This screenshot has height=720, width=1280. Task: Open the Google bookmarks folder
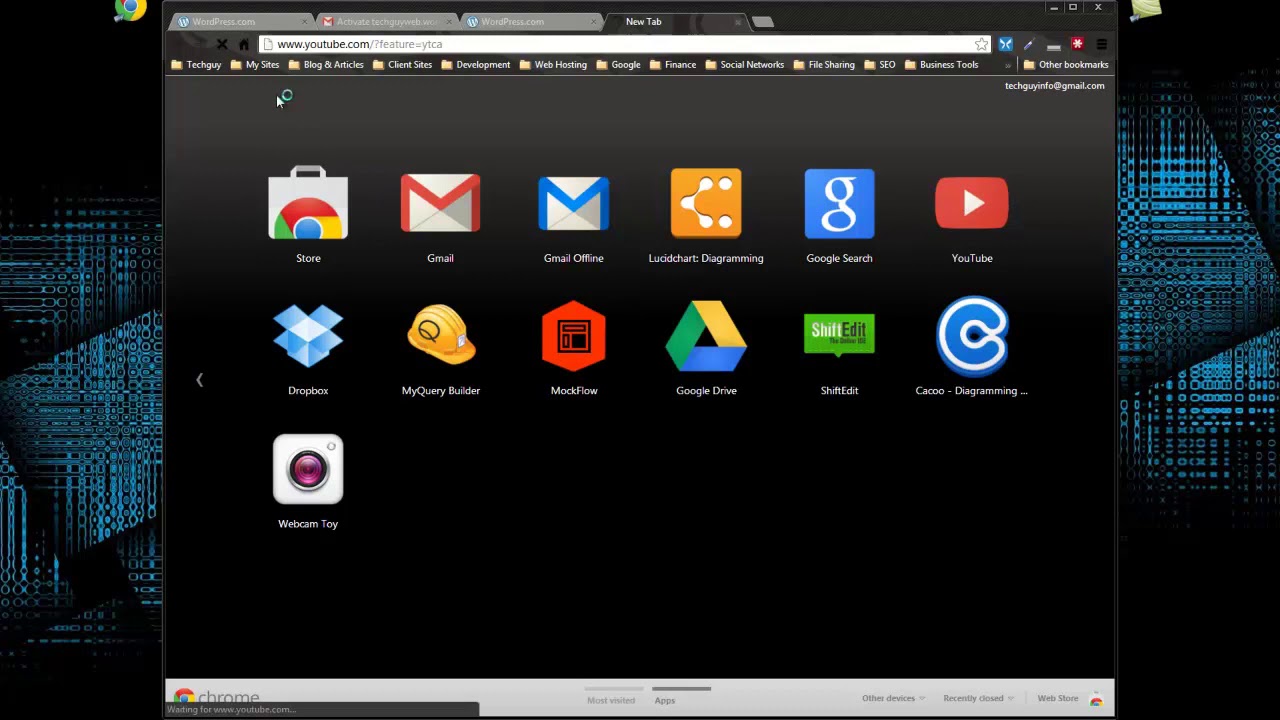point(618,65)
